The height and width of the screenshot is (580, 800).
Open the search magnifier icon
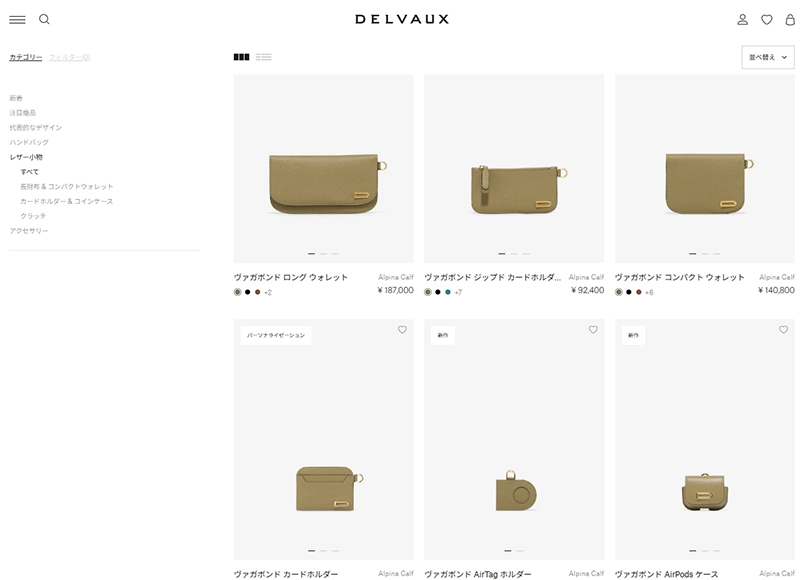[x=44, y=19]
